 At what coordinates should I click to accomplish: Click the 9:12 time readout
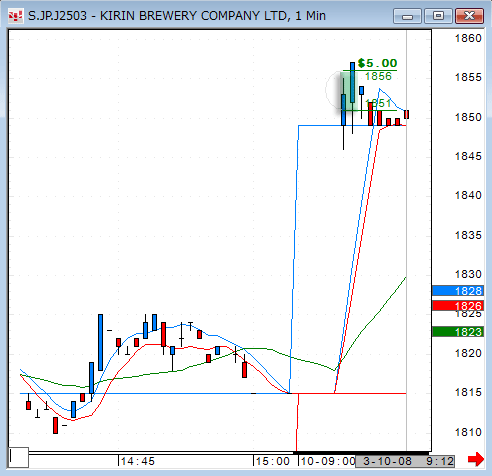(440, 461)
